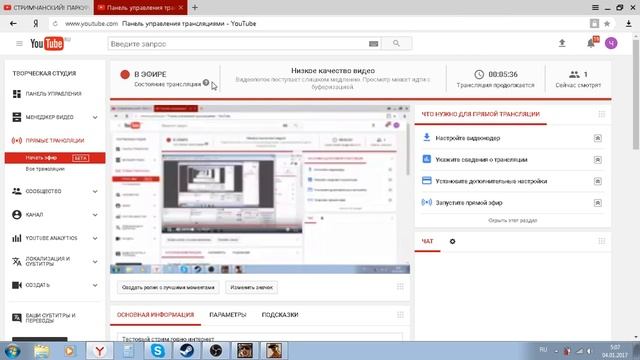640x360 pixels.
Task: Close the Панель управления tab
Action: pyautogui.click(x=181, y=8)
